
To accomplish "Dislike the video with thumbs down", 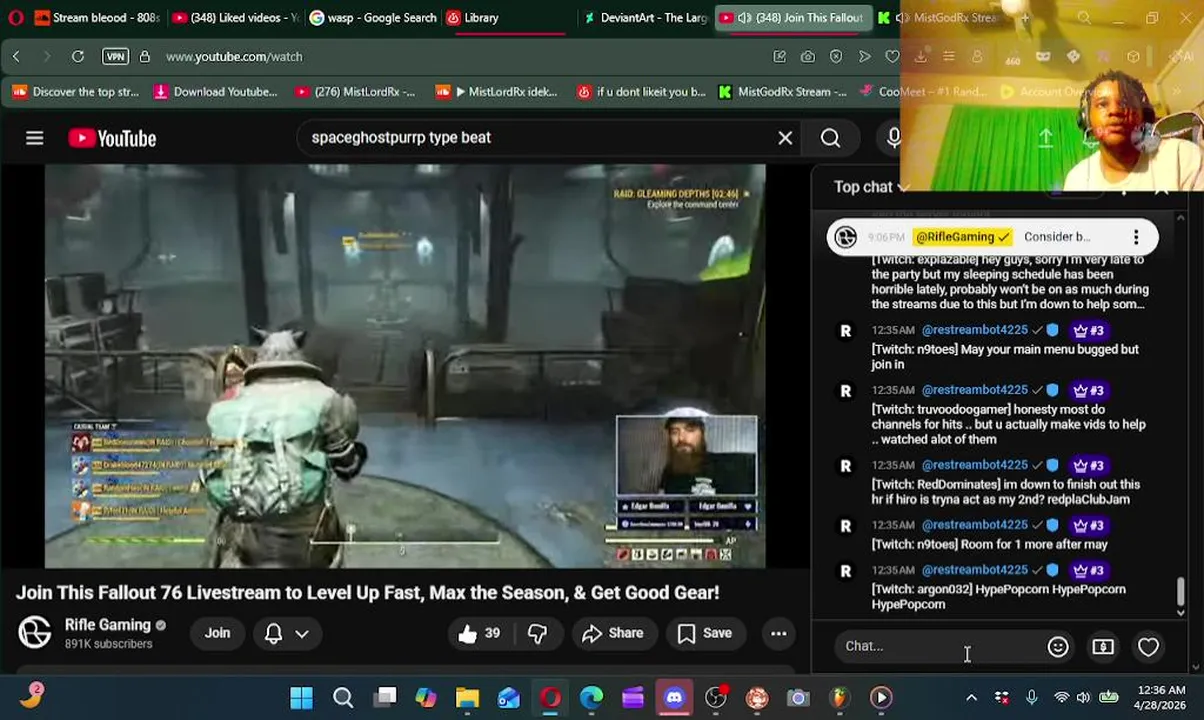I will click(x=538, y=633).
